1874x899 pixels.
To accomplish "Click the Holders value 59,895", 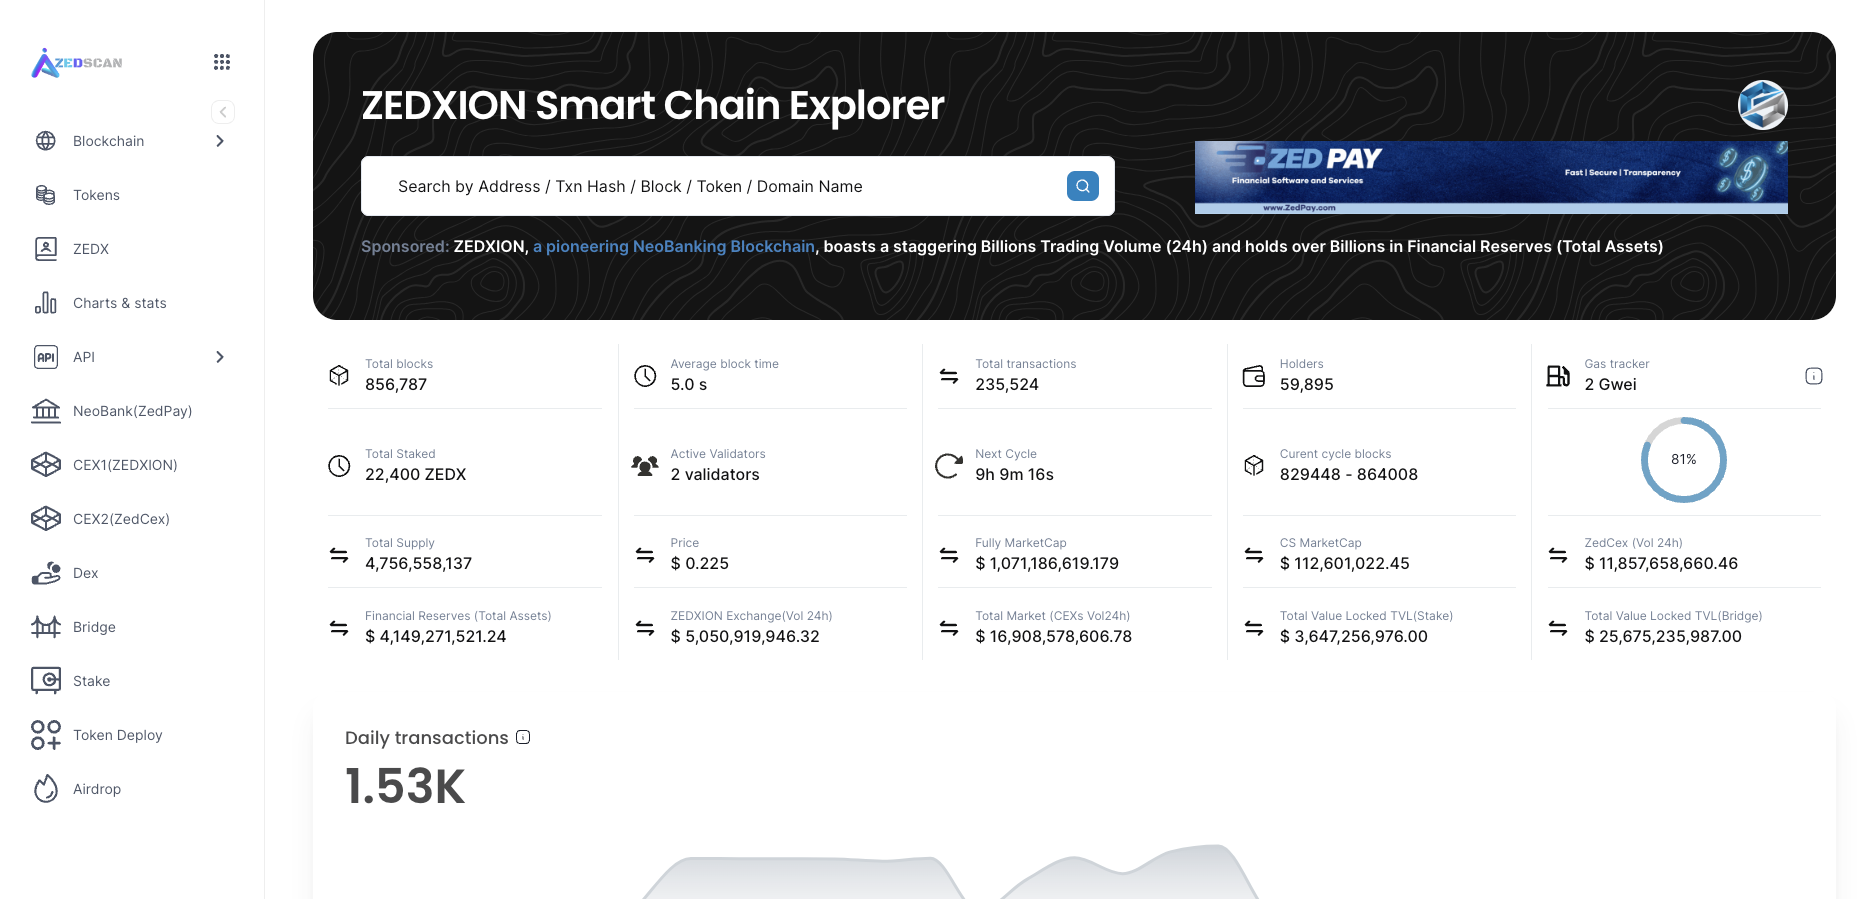I will [x=1307, y=385].
